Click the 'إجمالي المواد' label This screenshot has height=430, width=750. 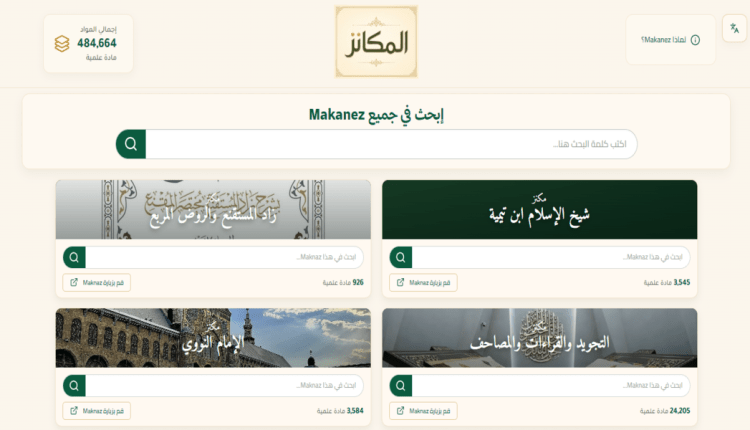[99, 29]
